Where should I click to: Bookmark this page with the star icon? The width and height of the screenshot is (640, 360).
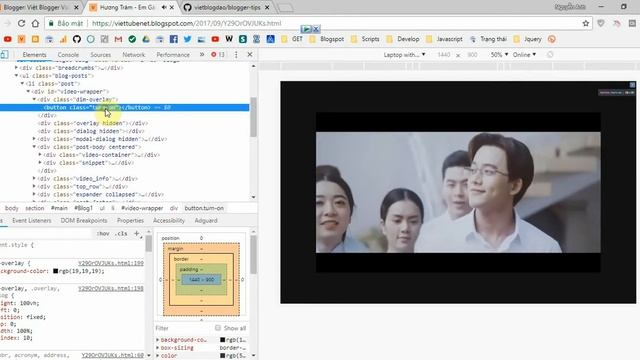coord(586,23)
